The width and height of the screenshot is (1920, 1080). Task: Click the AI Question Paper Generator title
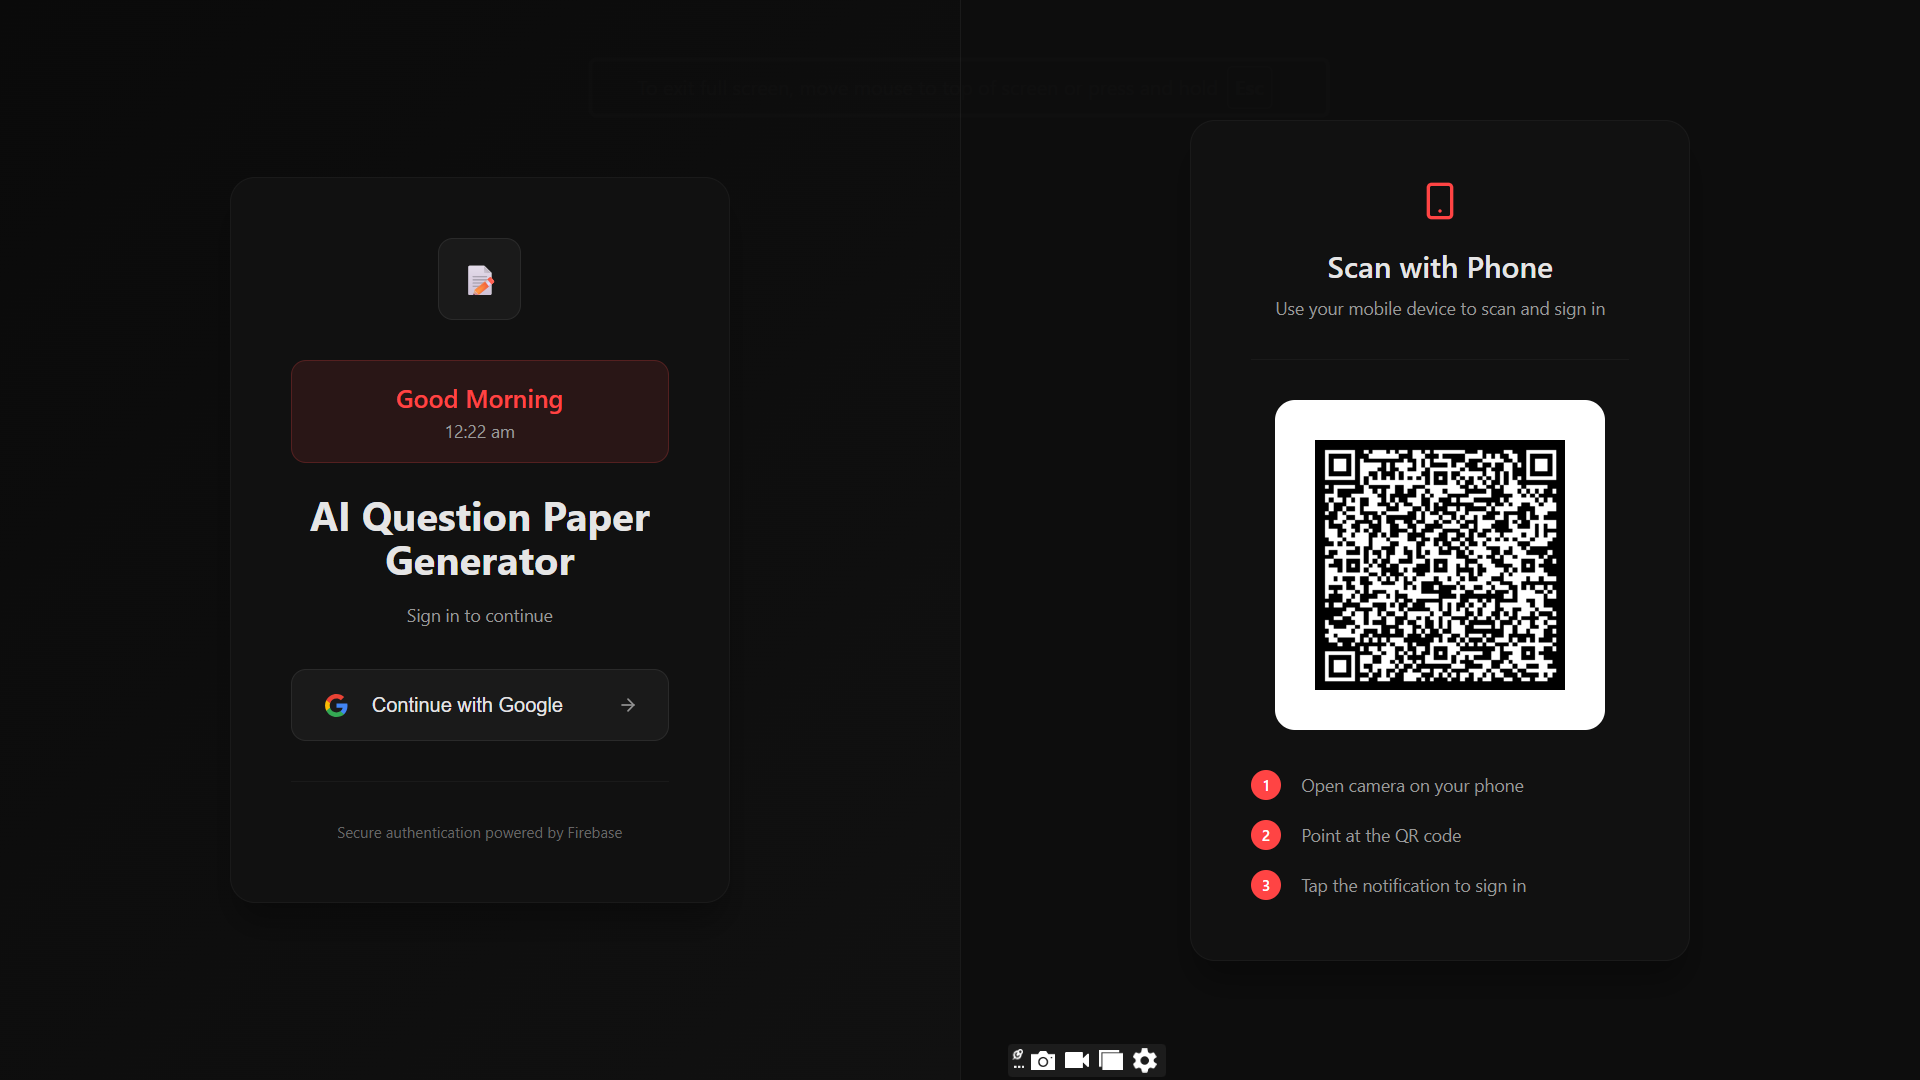tap(479, 539)
